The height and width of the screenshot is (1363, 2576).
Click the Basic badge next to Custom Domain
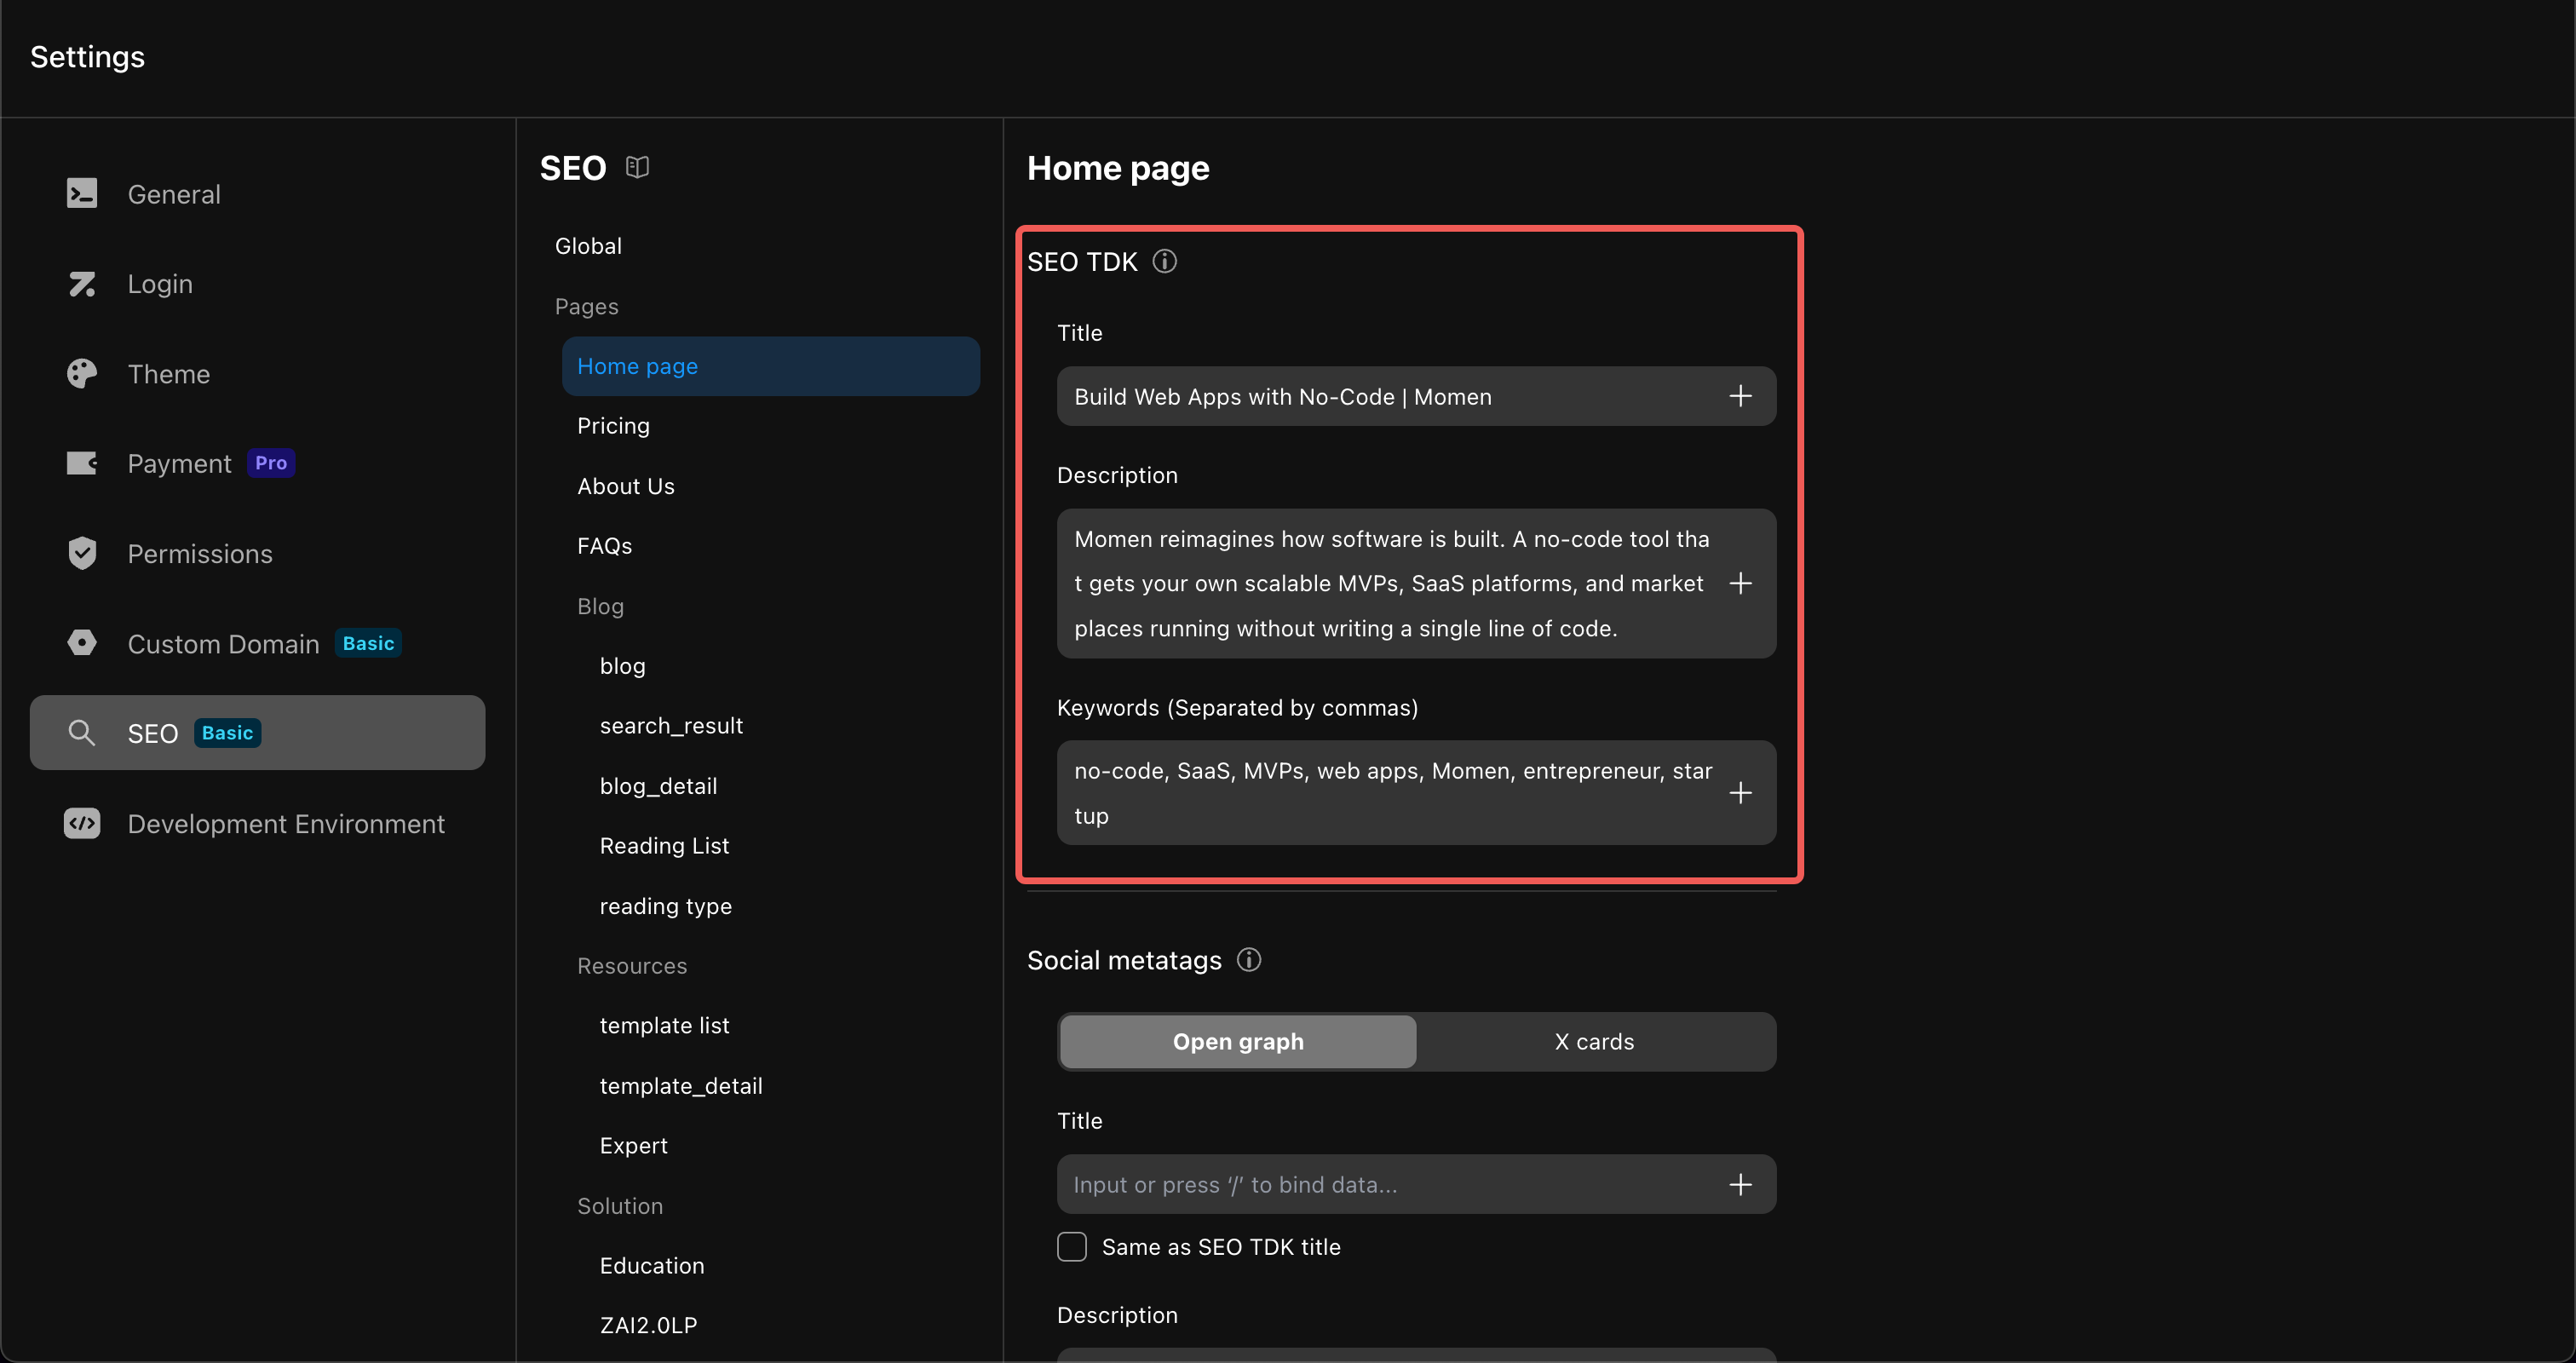coord(368,643)
